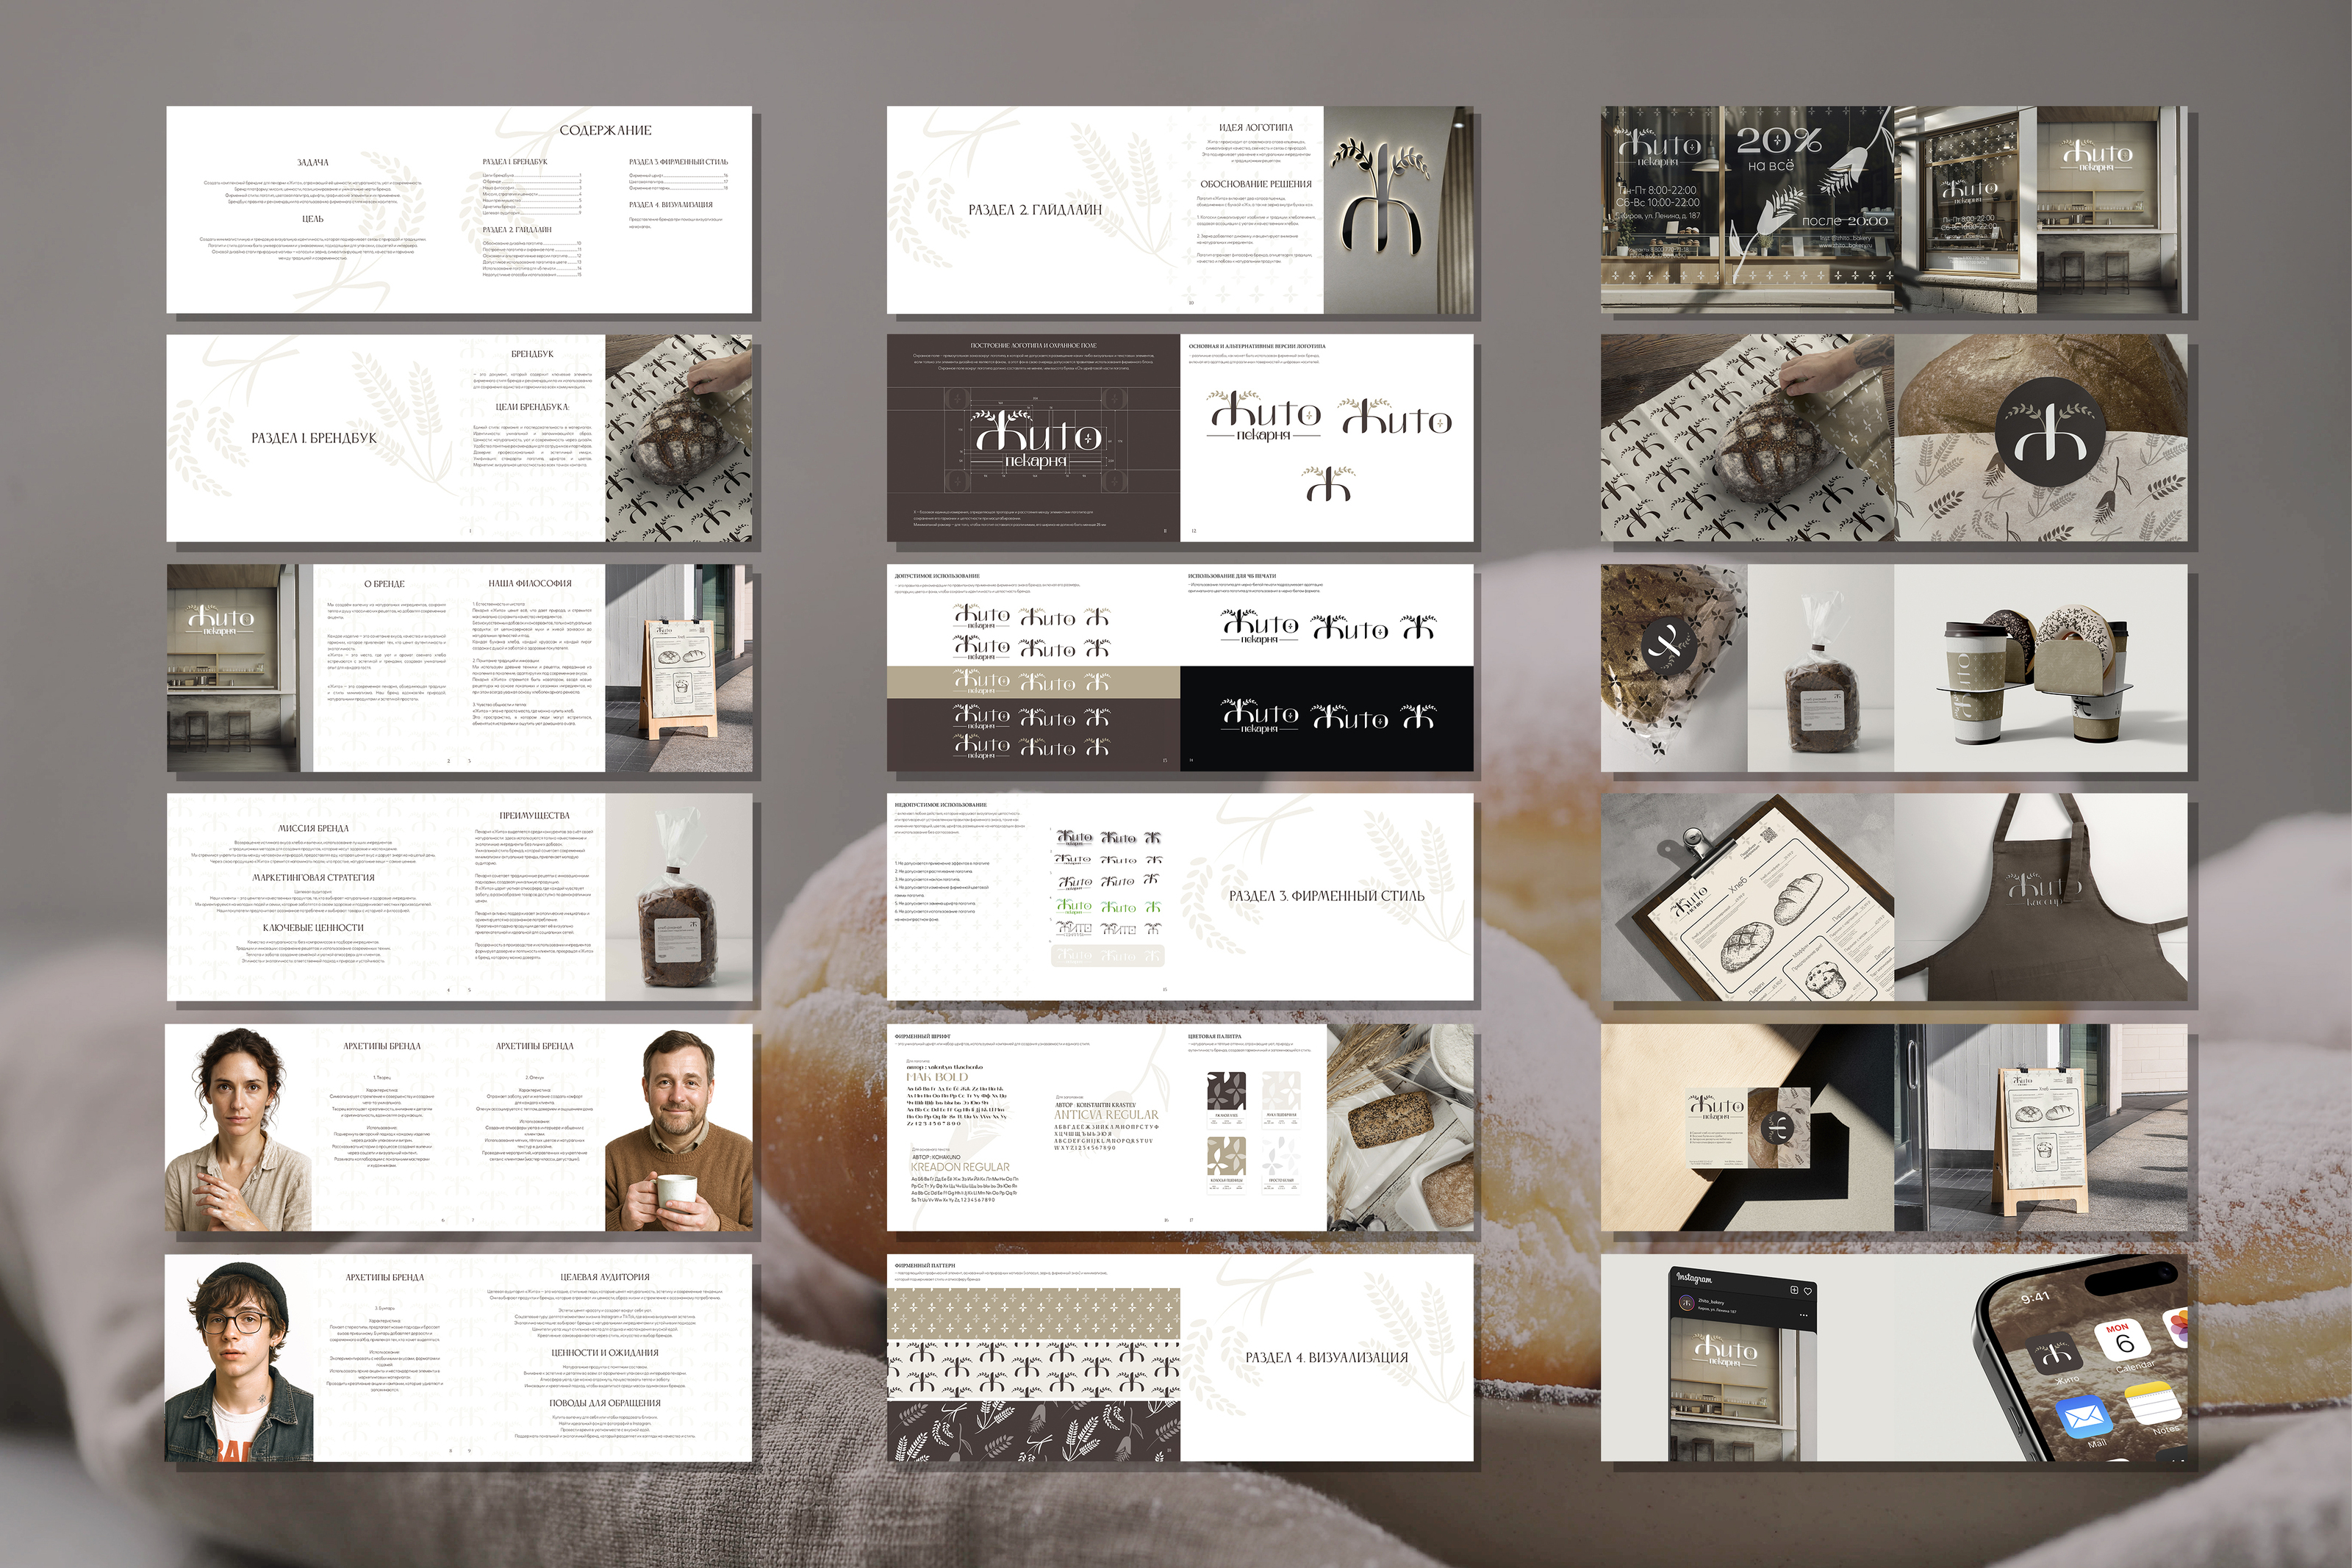This screenshot has height=1568, width=2352.
Task: Click the РАЗДЕЛ 3. ФИРМЕННЫЙ СТИЛЬ heading
Action: click(x=1326, y=896)
